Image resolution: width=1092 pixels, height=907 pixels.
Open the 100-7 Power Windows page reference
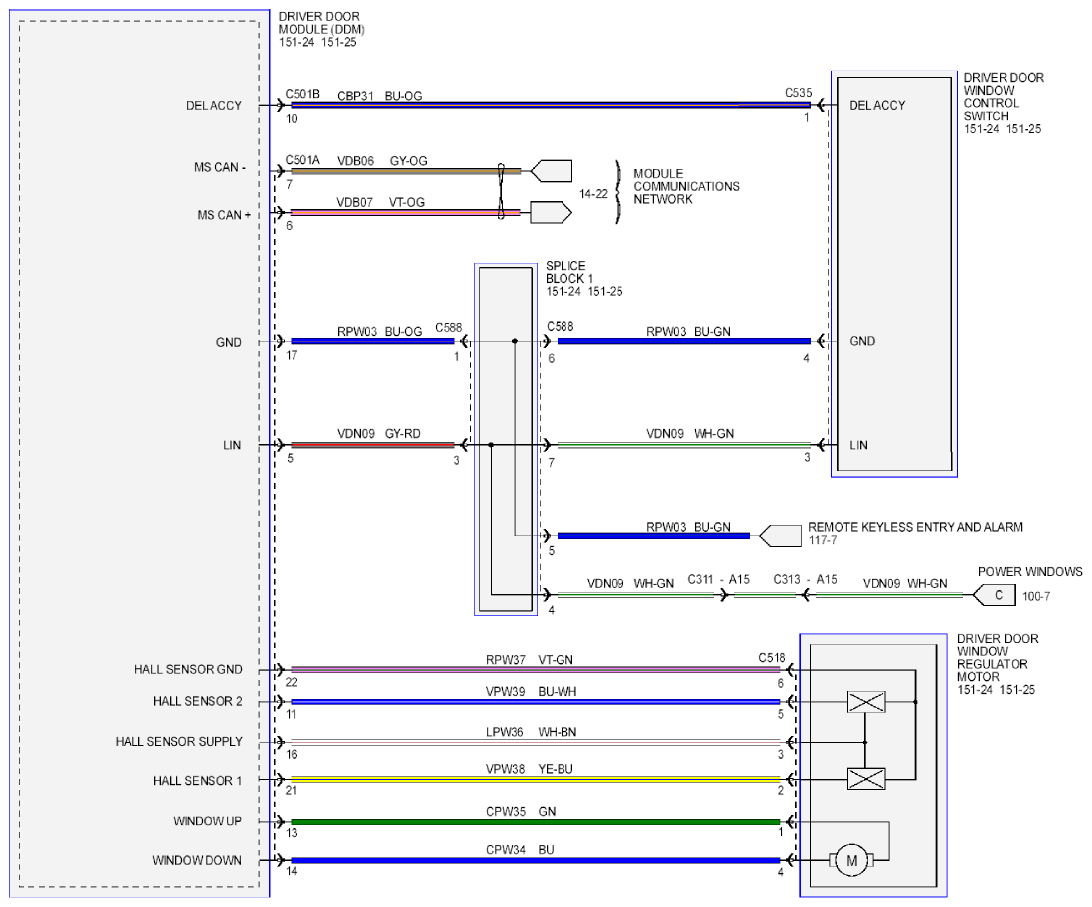coord(1036,597)
